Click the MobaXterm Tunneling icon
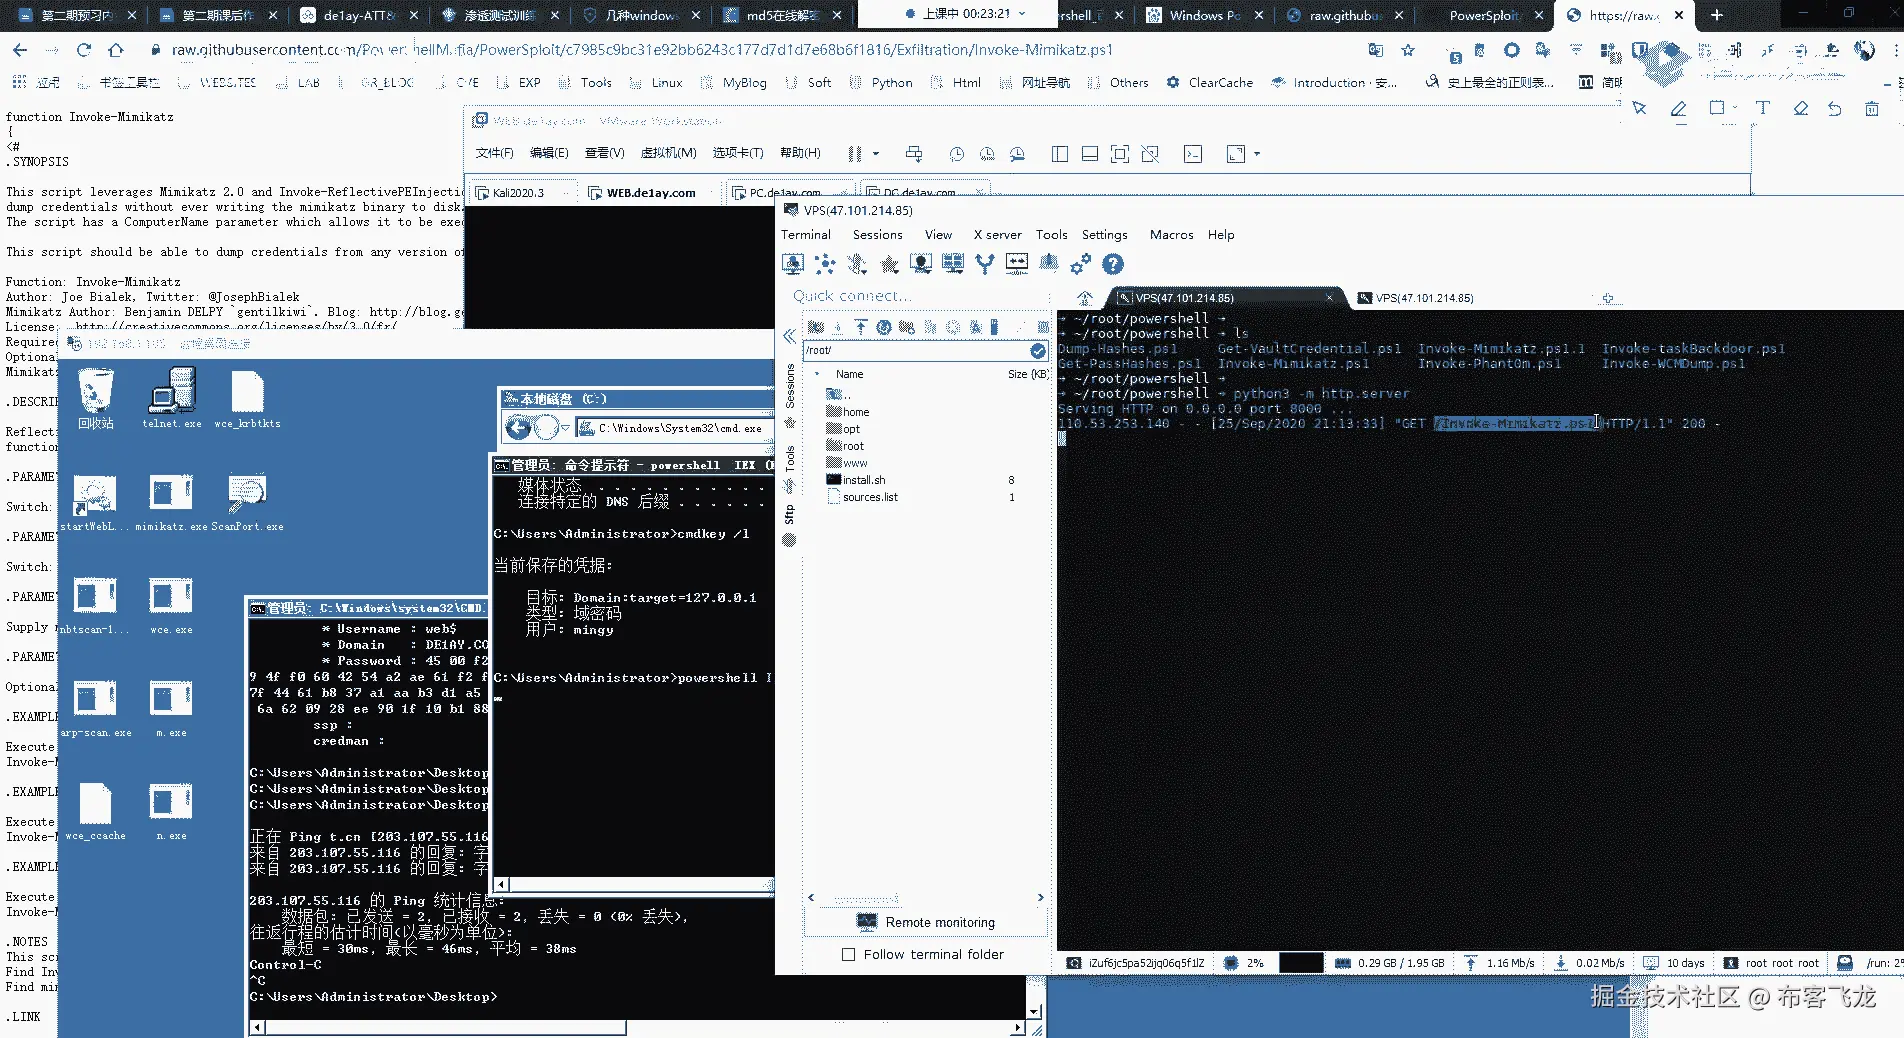 point(1017,264)
